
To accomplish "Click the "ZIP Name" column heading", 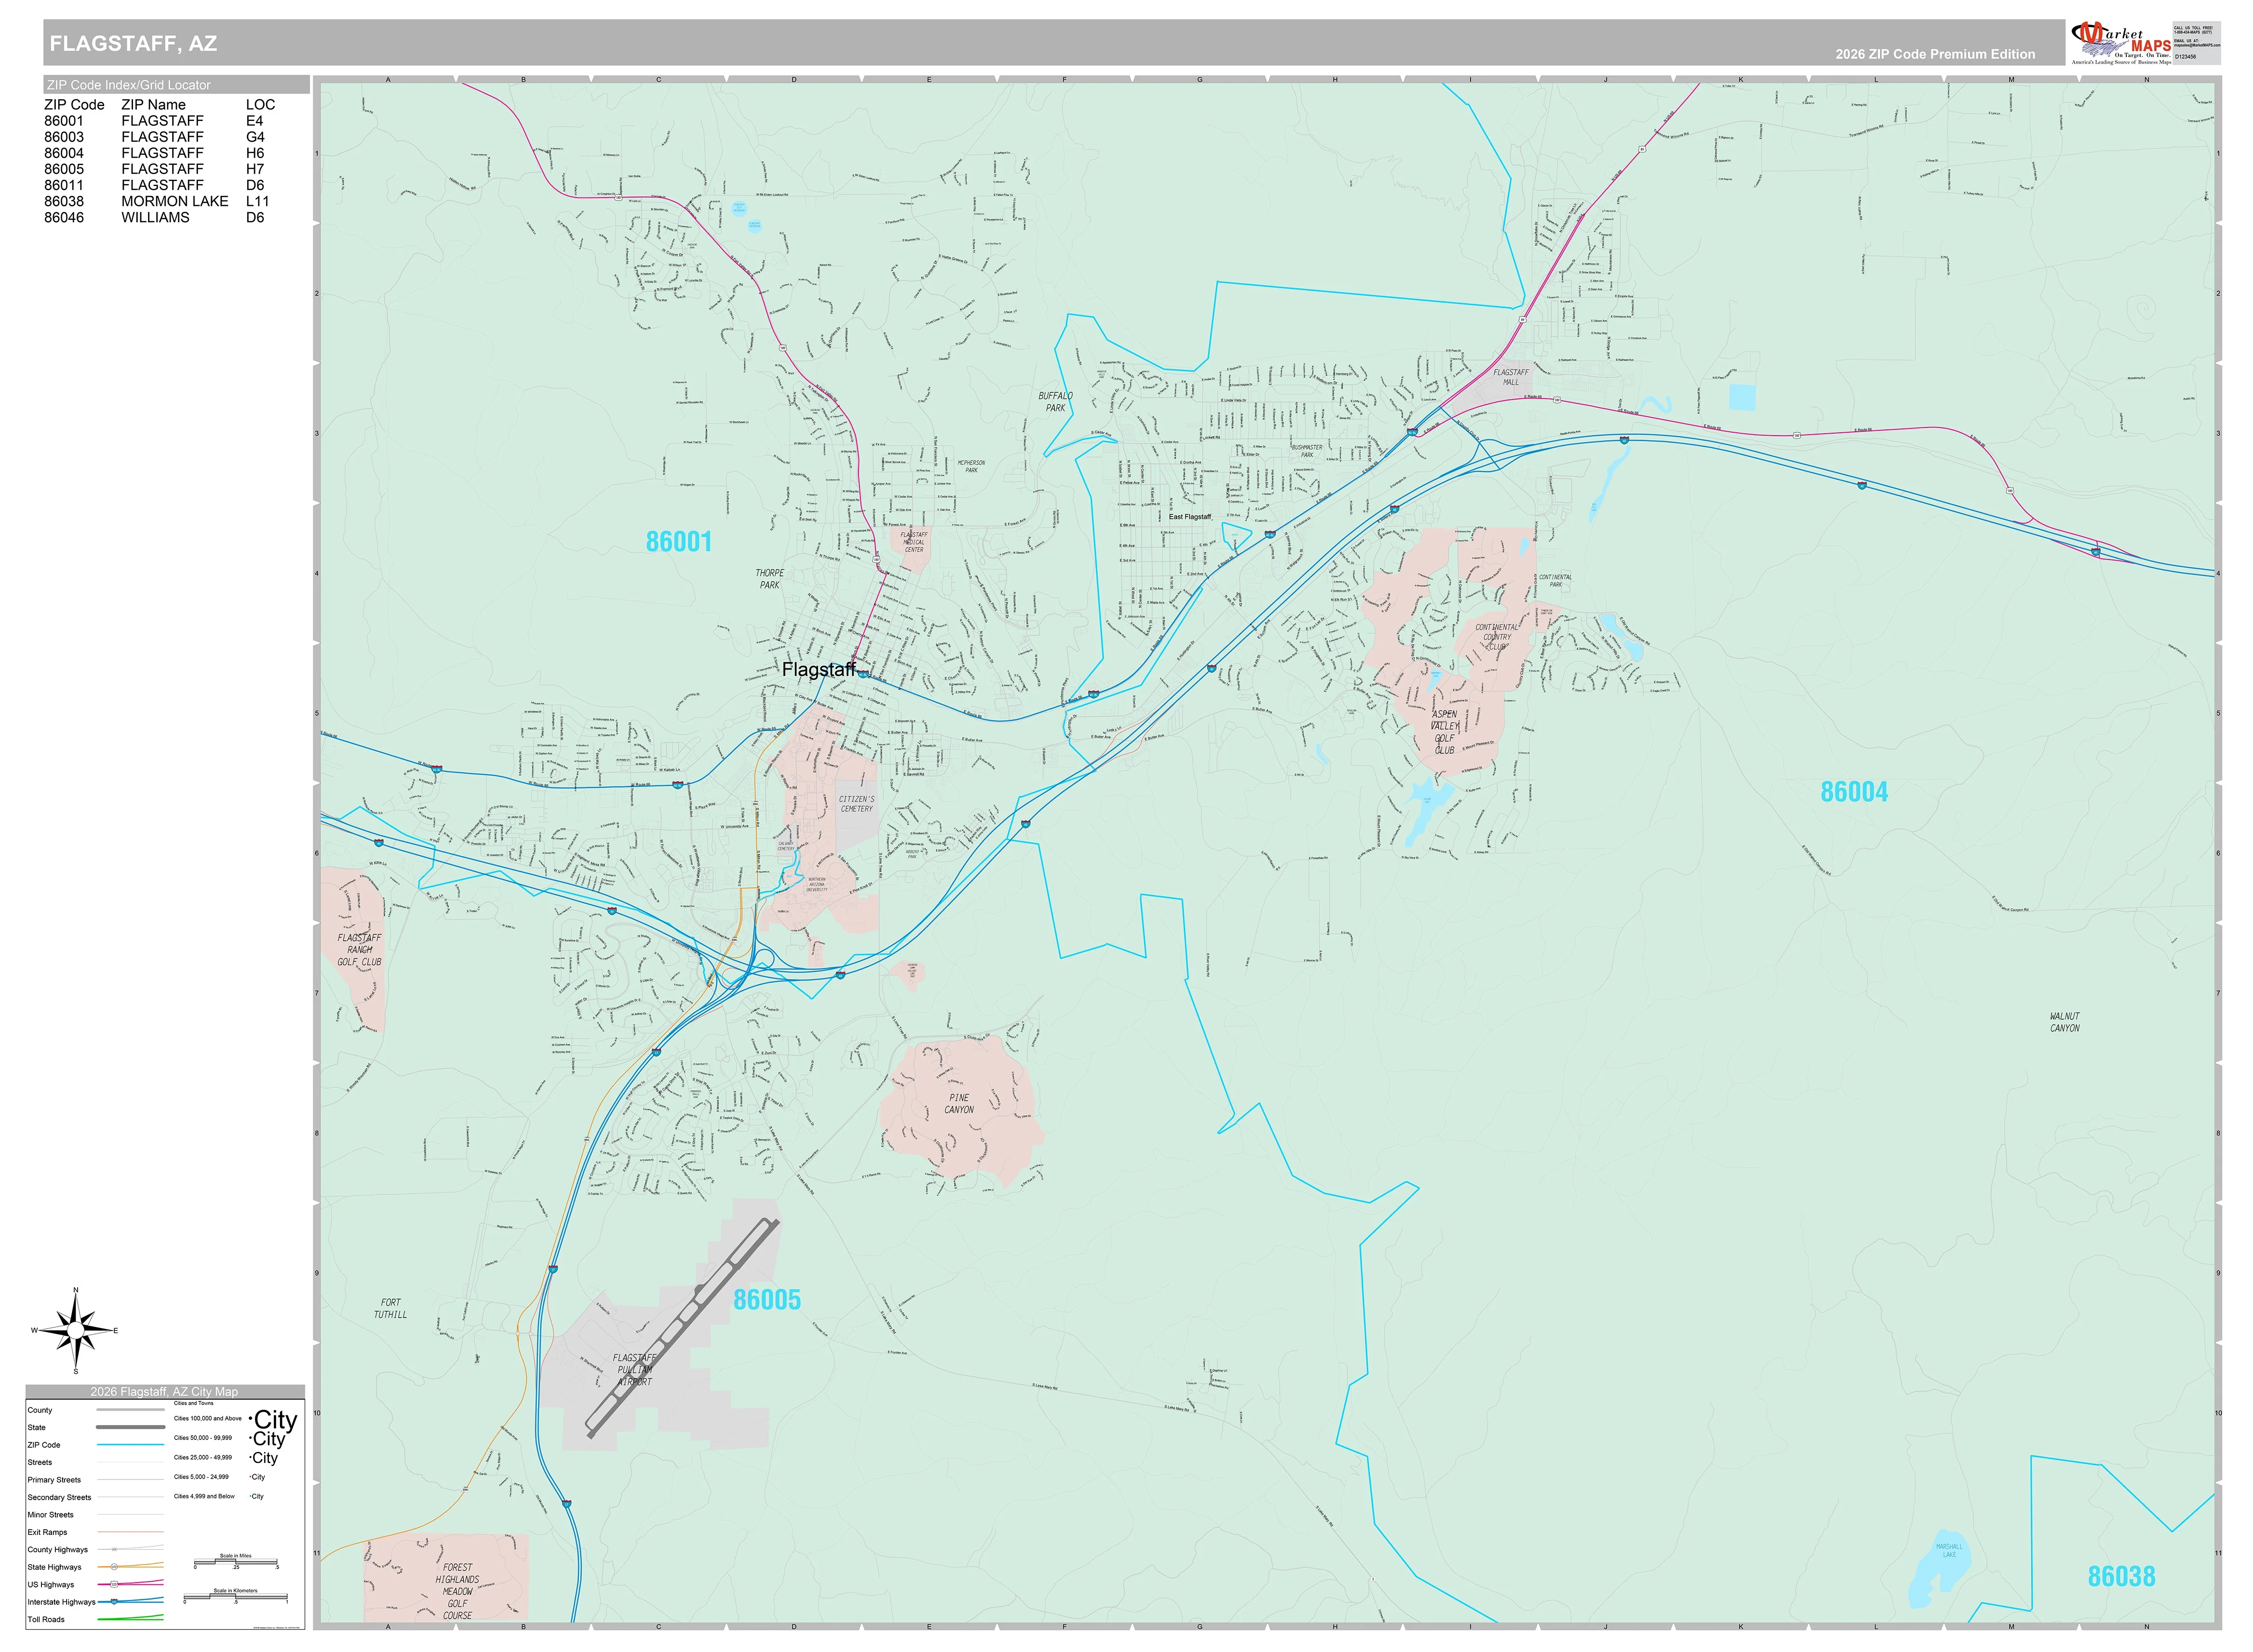I will click(153, 105).
